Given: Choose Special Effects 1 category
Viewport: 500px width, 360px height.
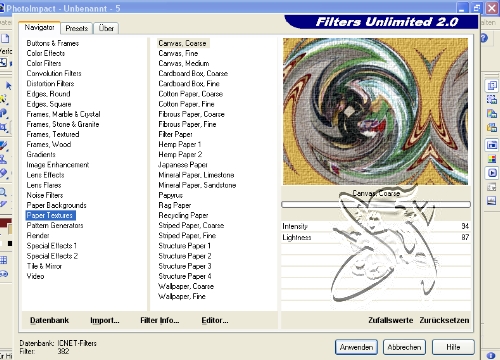Looking at the screenshot, I should pyautogui.click(x=52, y=246).
